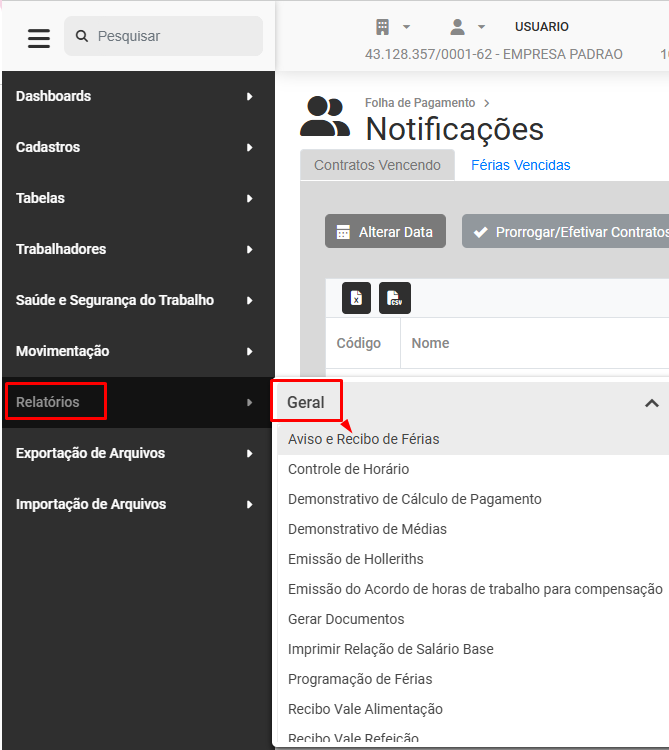Open Imprimir Relação de Salário Base
The image size is (669, 750).
(x=391, y=649)
